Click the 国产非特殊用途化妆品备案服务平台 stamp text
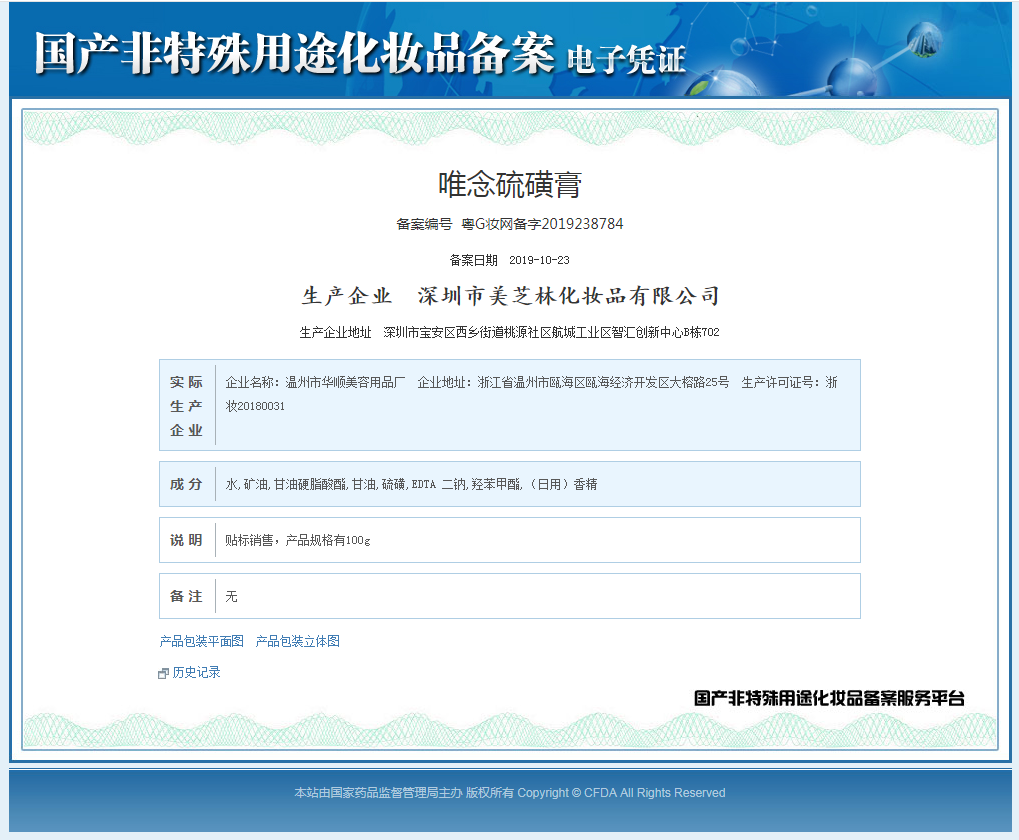 (x=829, y=698)
